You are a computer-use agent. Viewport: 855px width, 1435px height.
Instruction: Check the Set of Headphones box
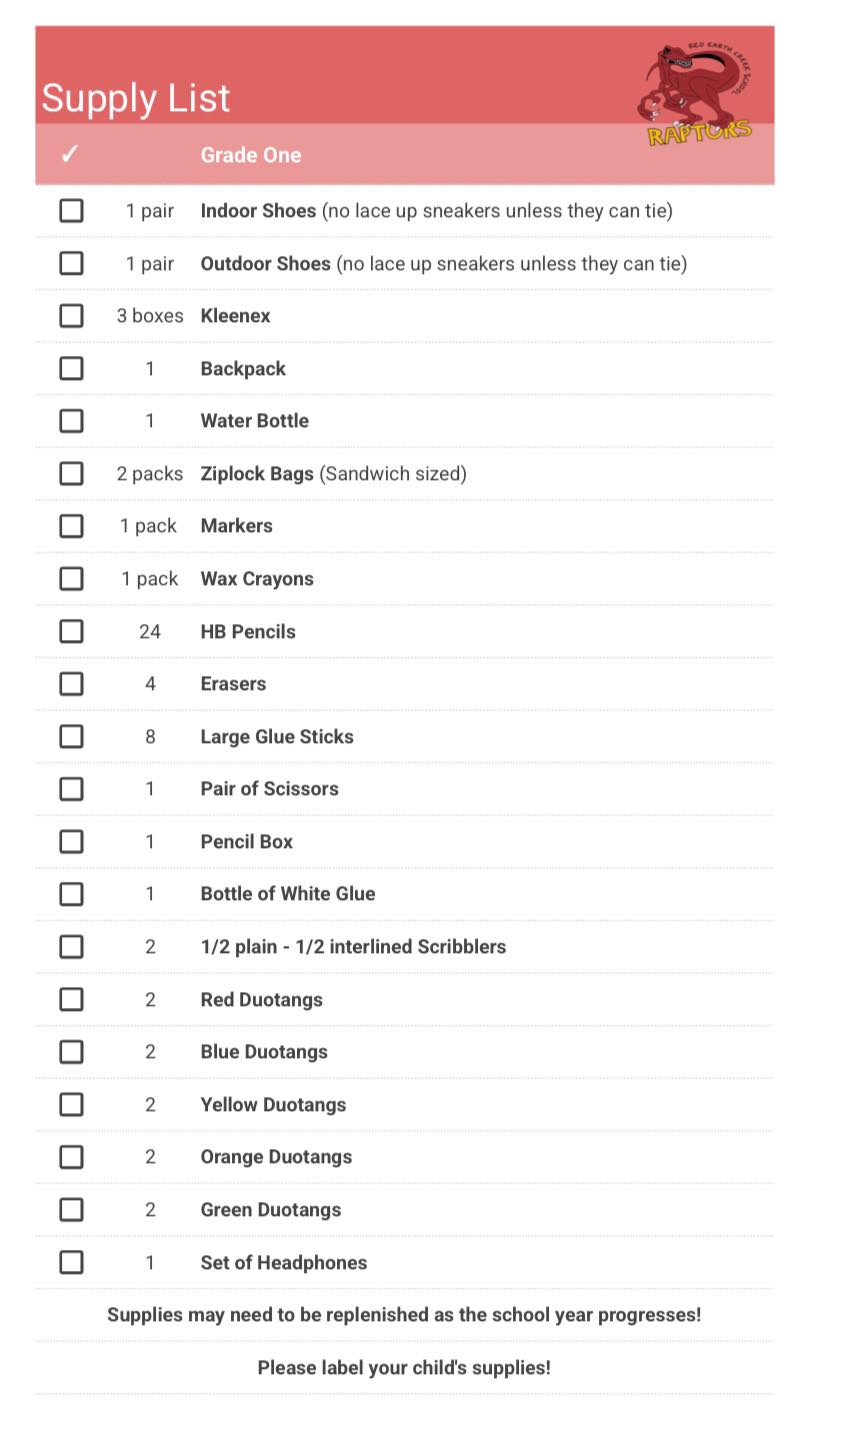(71, 1262)
